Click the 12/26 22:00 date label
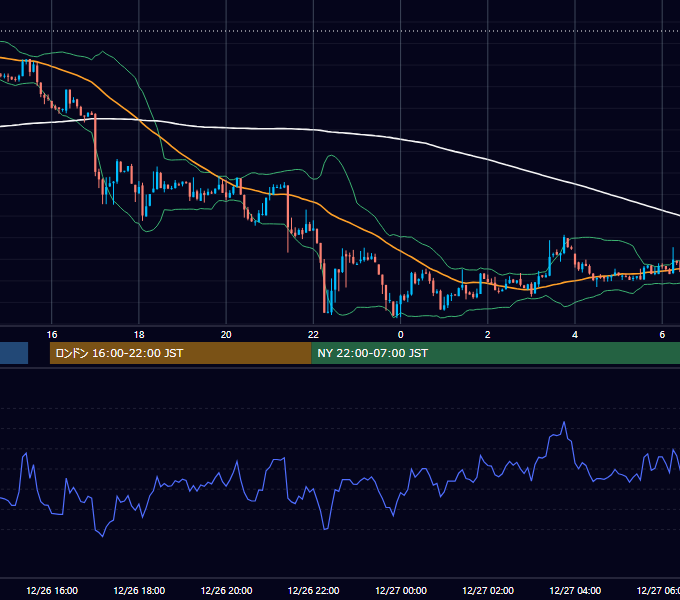680x600 pixels. pos(314,590)
